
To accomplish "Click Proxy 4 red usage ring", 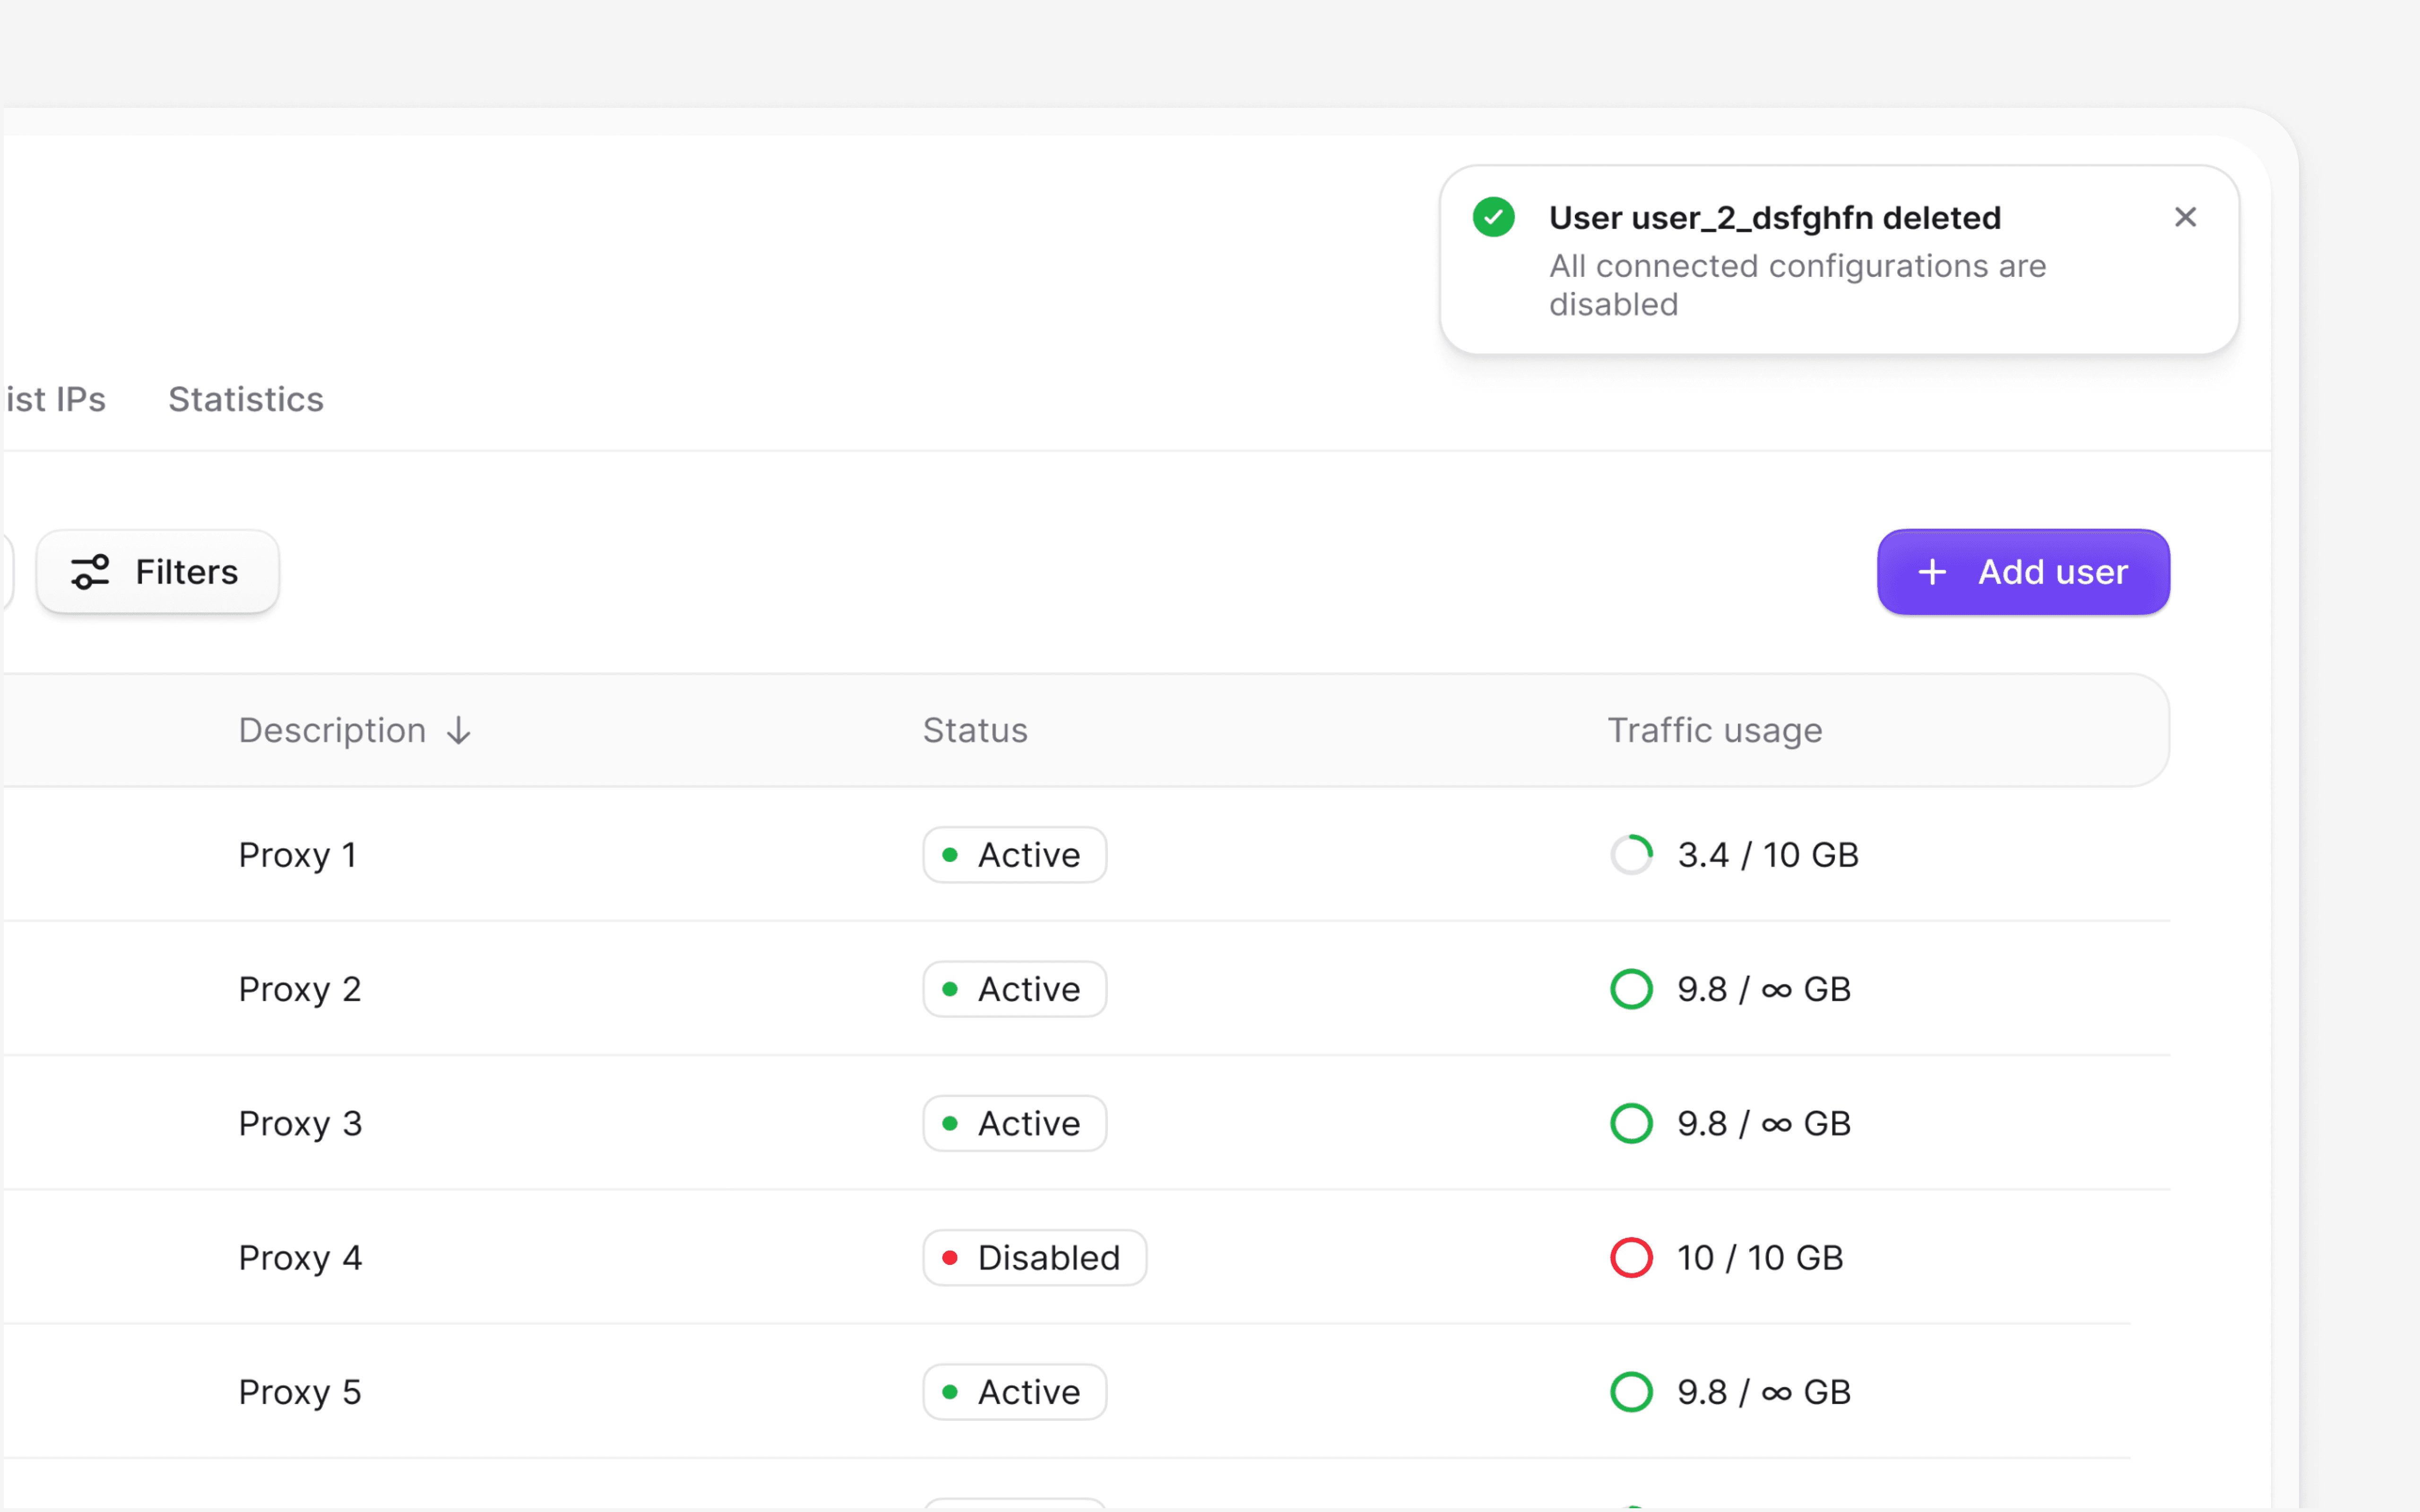I will tap(1631, 1258).
